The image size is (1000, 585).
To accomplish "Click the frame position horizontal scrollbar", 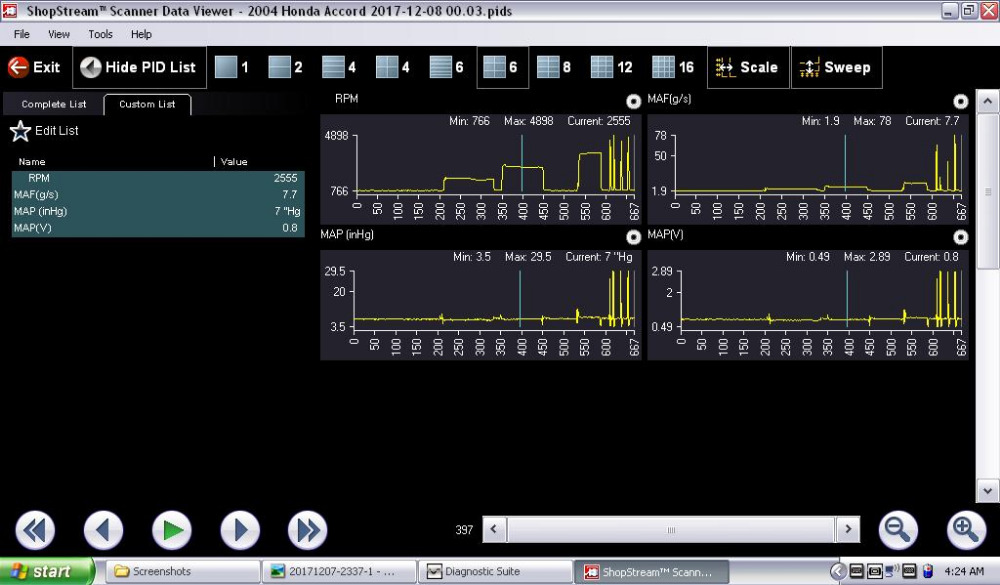I will (x=671, y=530).
